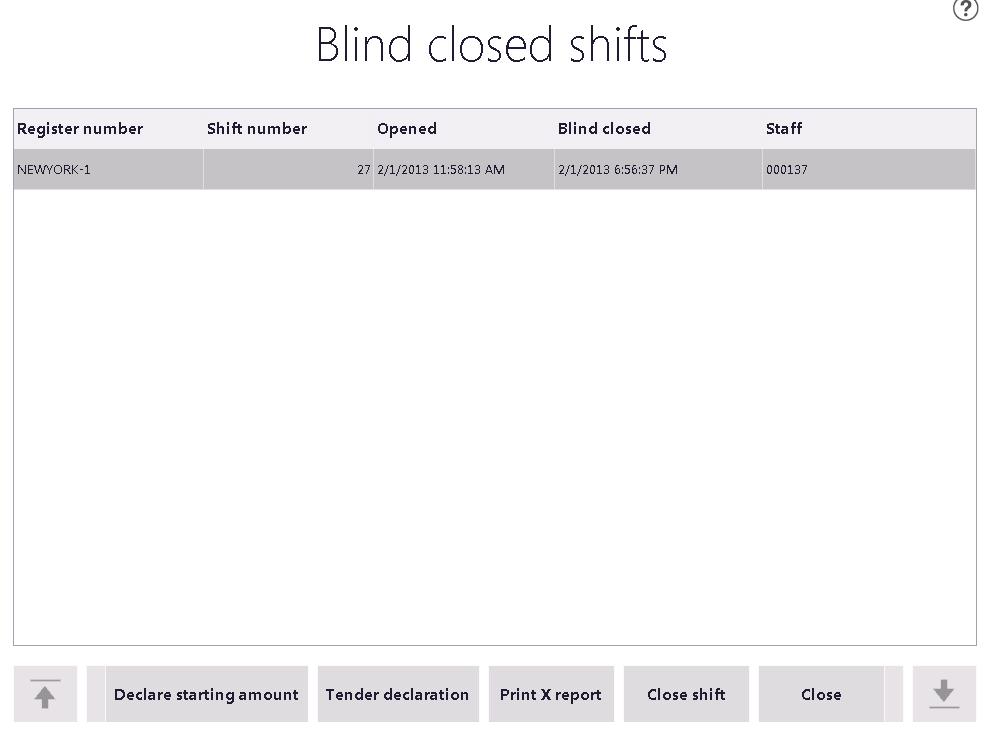This screenshot has width=1000, height=731.
Task: Click Declare starting amount button
Action: point(206,694)
